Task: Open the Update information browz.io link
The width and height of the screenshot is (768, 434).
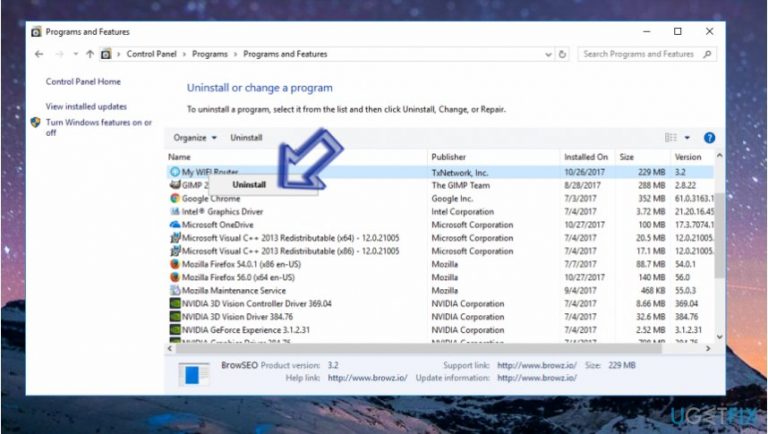Action: point(537,378)
